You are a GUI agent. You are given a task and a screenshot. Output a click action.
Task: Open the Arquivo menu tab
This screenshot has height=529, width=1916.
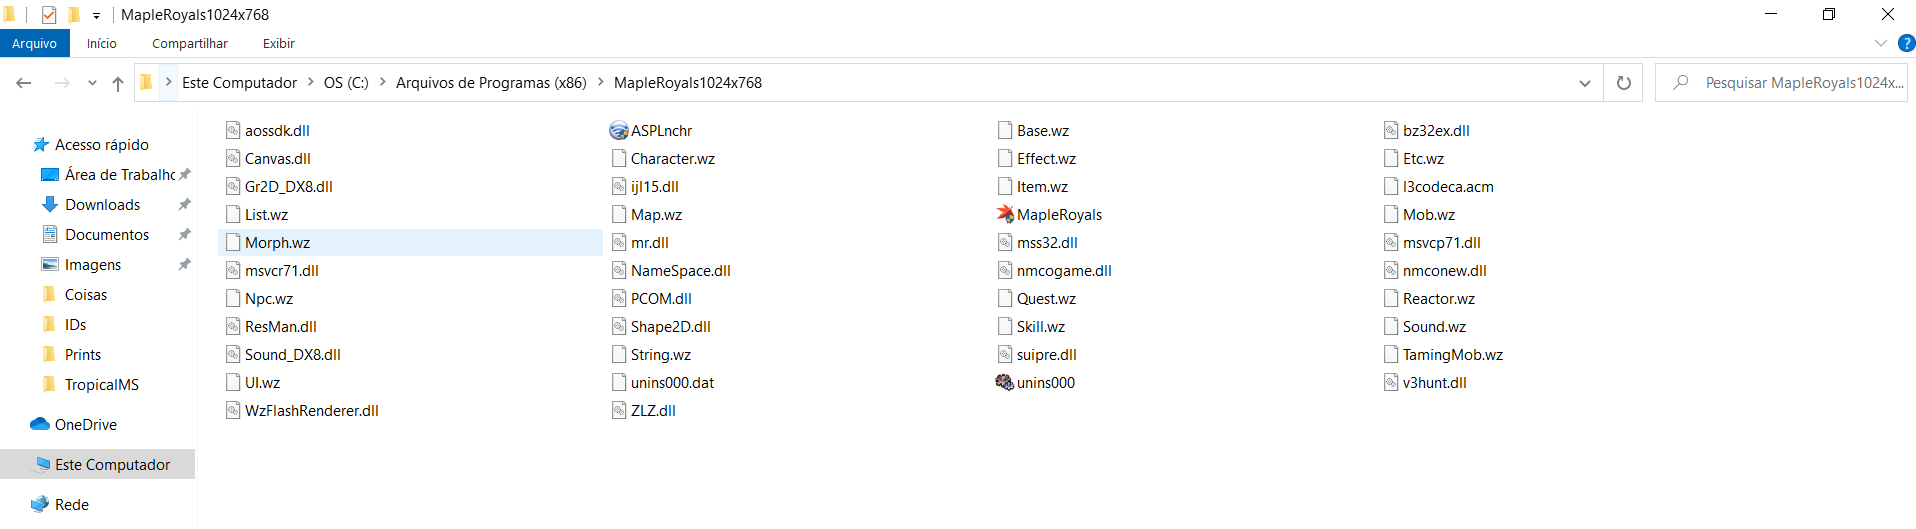[35, 43]
